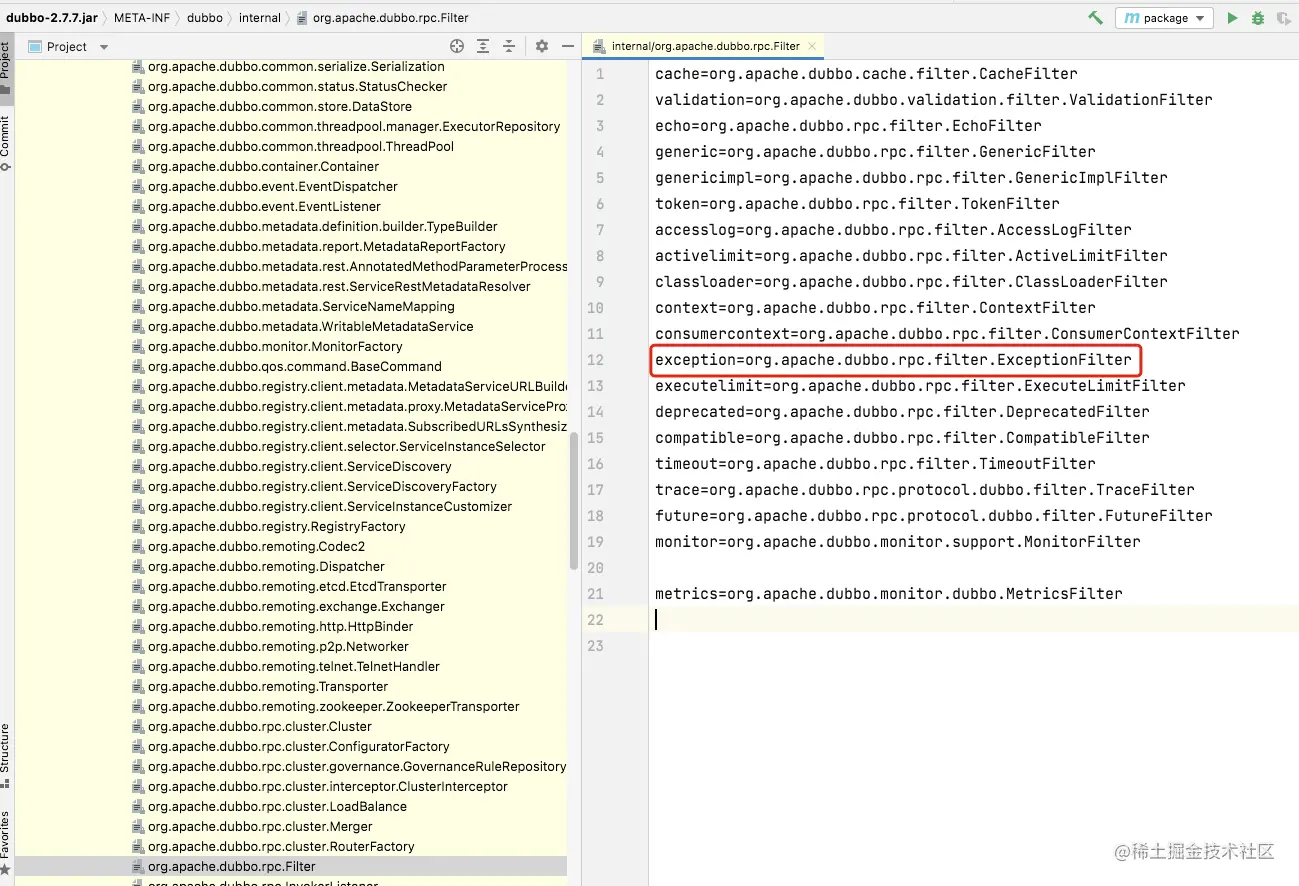Viewport: 1299px width, 886px height.
Task: Select org.apache.dubbo.common.store.DataStore file
Action: point(279,106)
